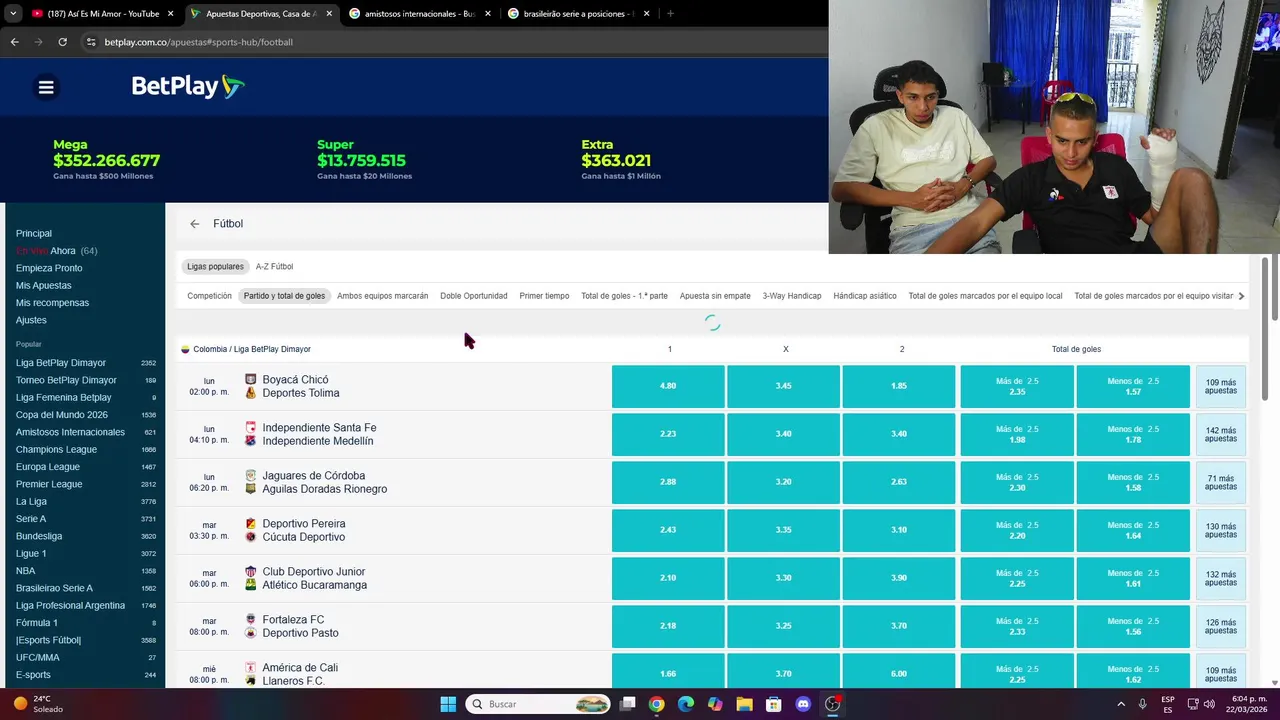Open Mis Apuestas in the sidebar
1280x720 pixels.
tap(43, 285)
